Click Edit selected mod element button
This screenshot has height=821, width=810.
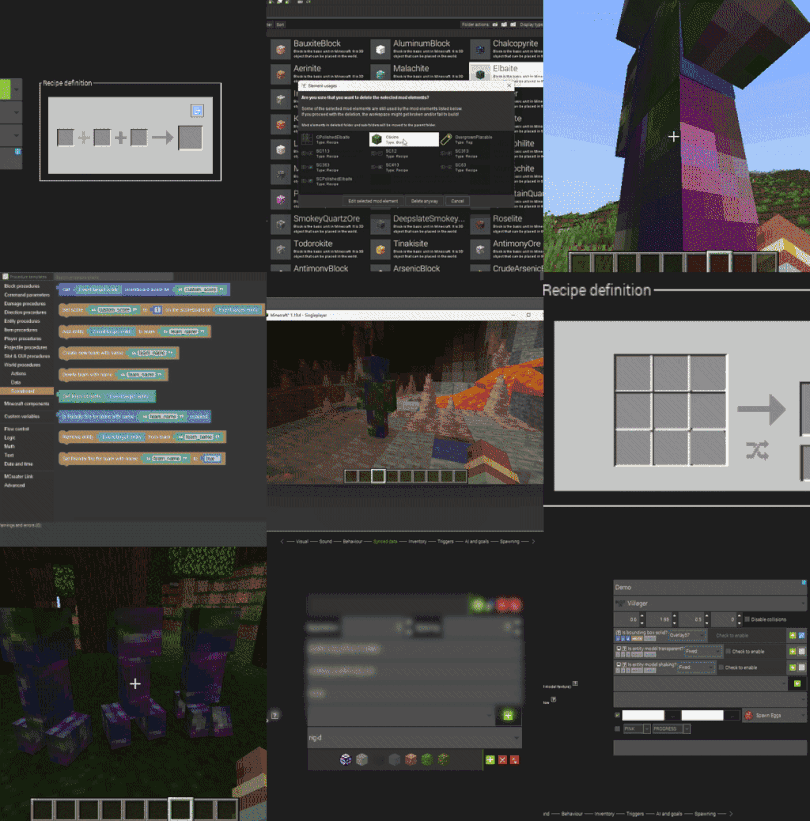(373, 201)
